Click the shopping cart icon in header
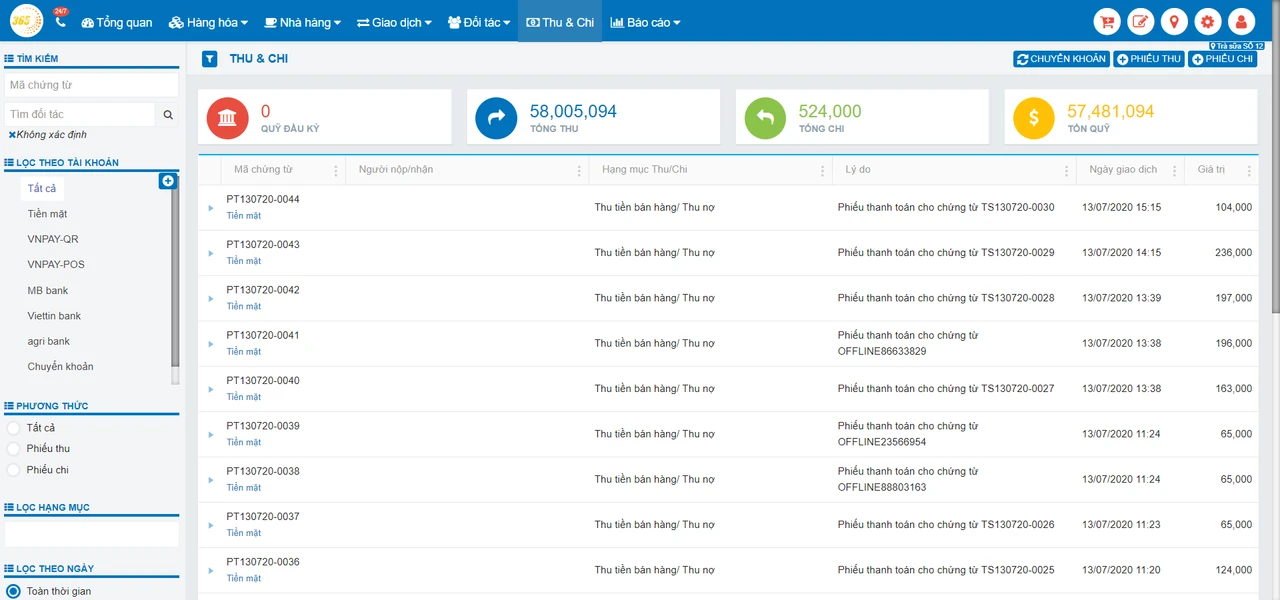Image resolution: width=1280 pixels, height=600 pixels. pos(1107,21)
